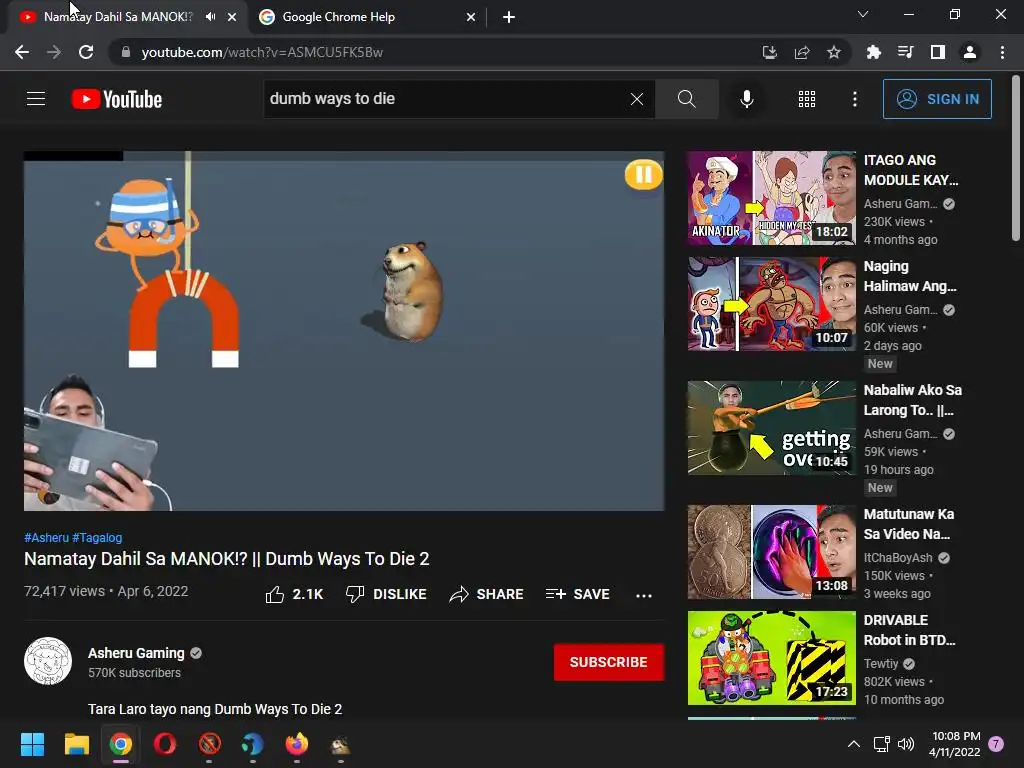Open network icon in system tray

point(882,744)
